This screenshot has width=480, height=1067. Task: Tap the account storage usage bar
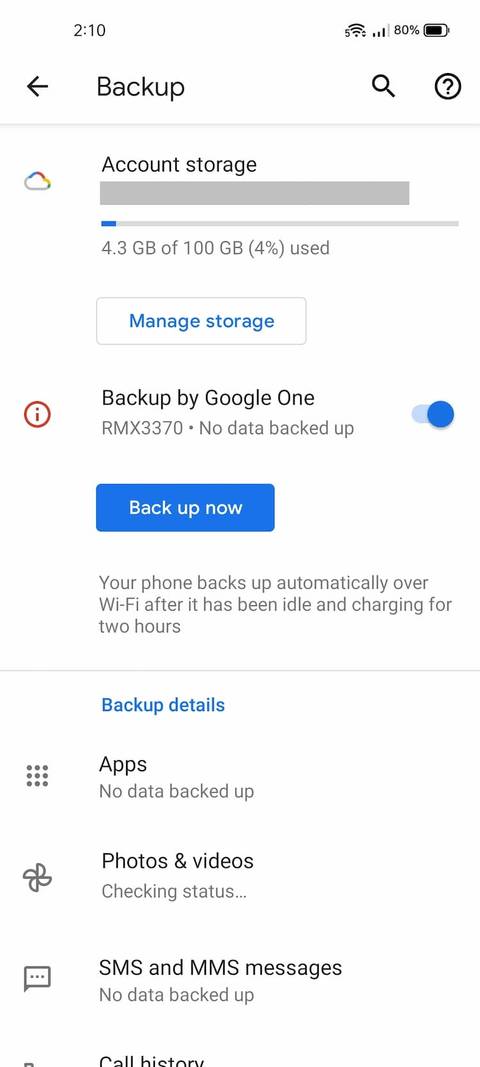click(279, 223)
